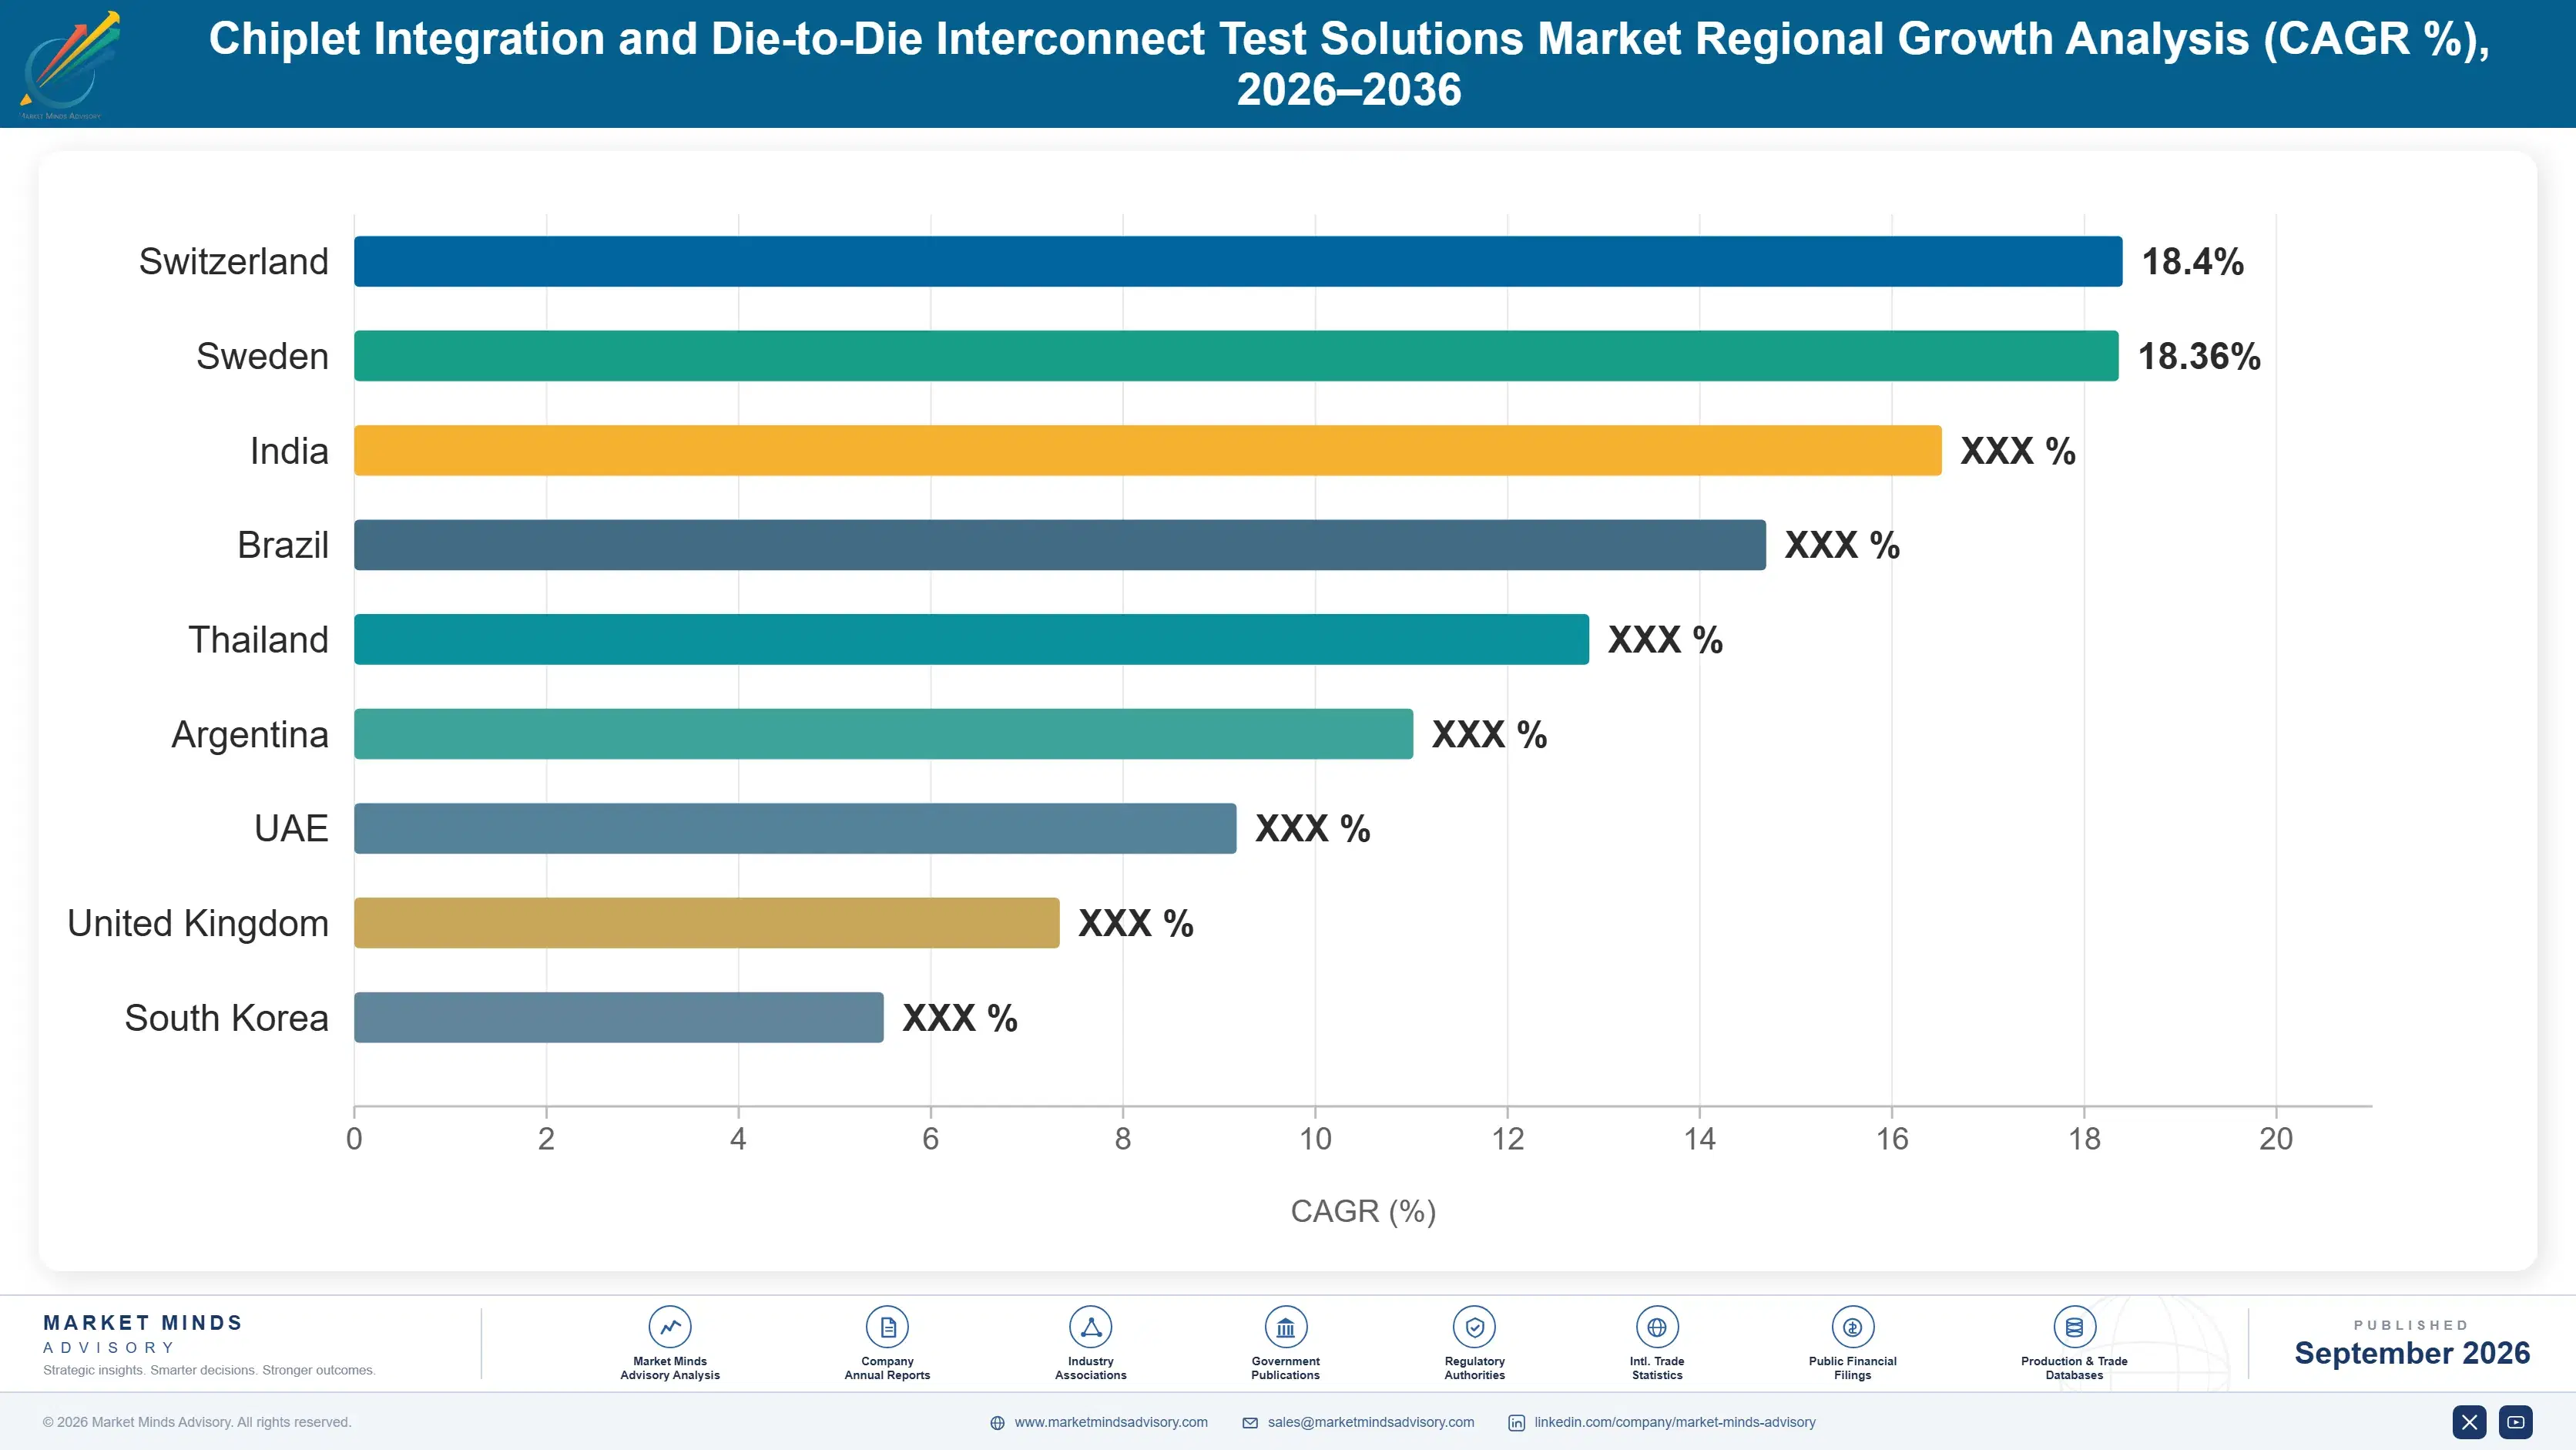Click the 18.36% value label

click(x=2199, y=356)
